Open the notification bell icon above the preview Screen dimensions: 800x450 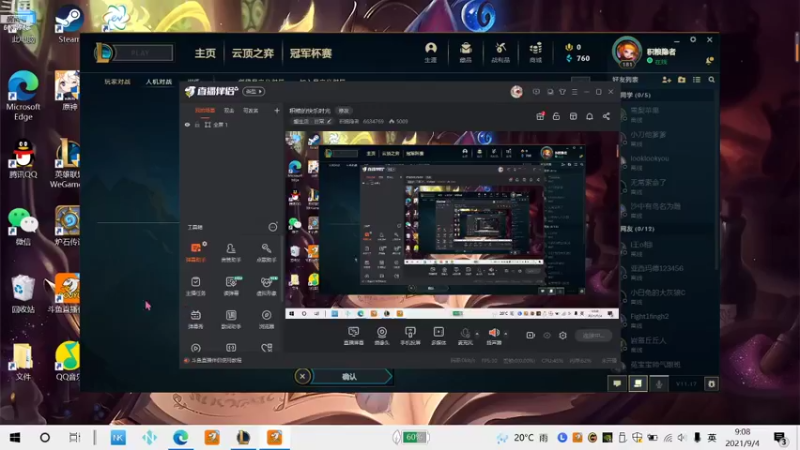pos(589,116)
